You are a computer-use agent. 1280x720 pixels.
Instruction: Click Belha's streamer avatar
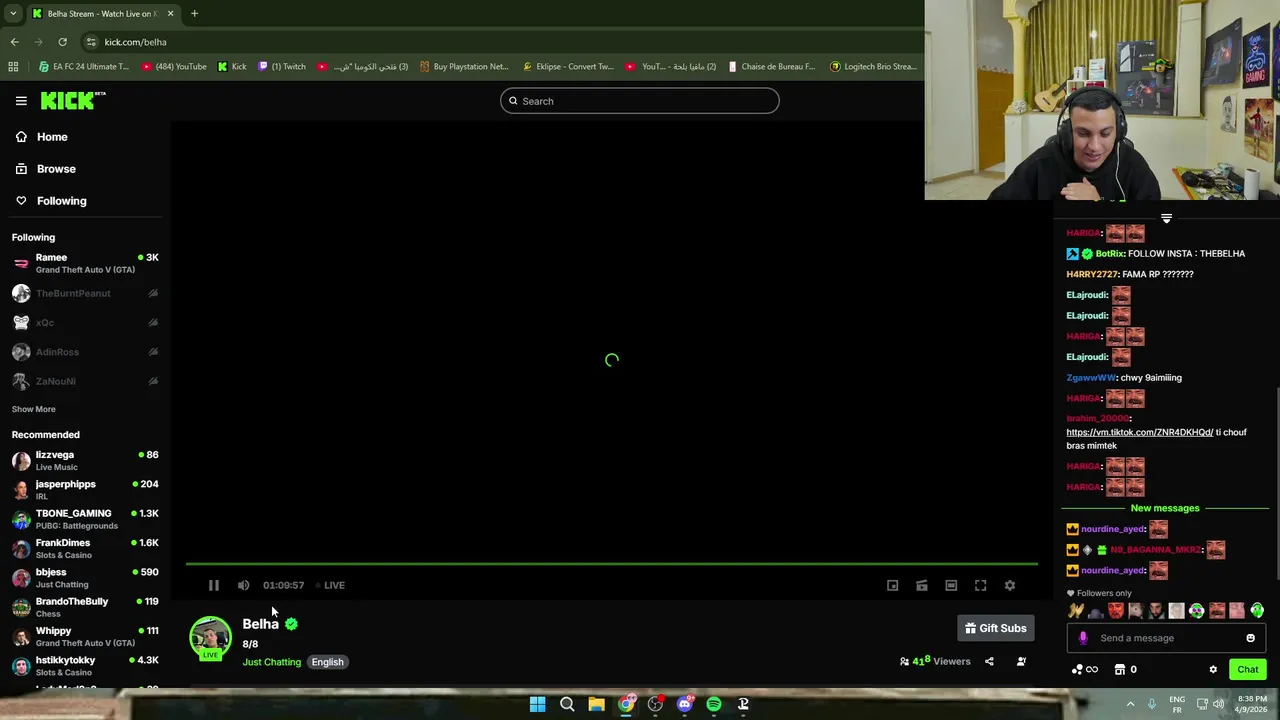tap(210, 638)
